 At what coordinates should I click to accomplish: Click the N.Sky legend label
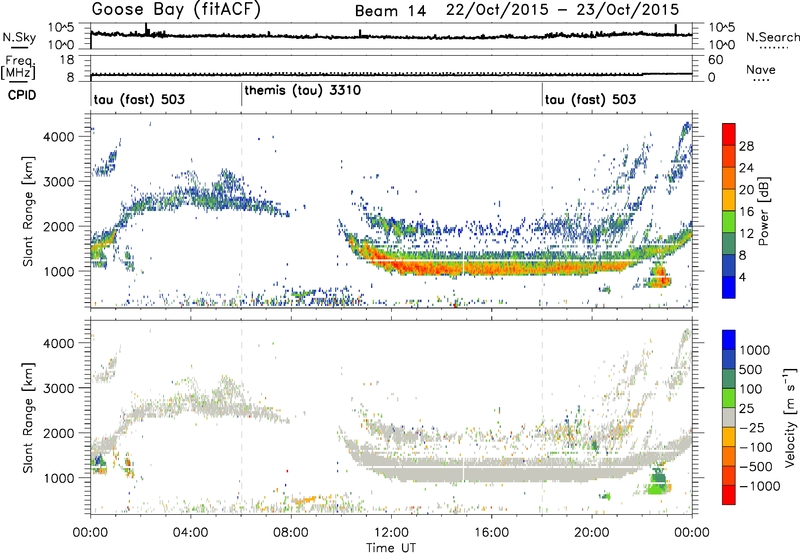[x=19, y=37]
